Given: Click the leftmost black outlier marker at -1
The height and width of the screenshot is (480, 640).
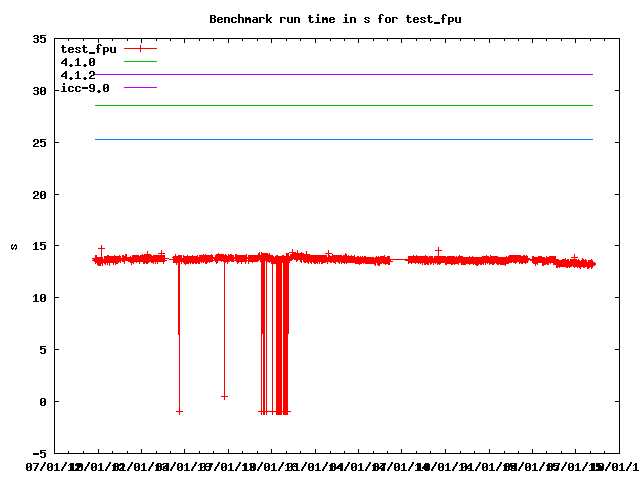Looking at the screenshot, I should point(179,411).
